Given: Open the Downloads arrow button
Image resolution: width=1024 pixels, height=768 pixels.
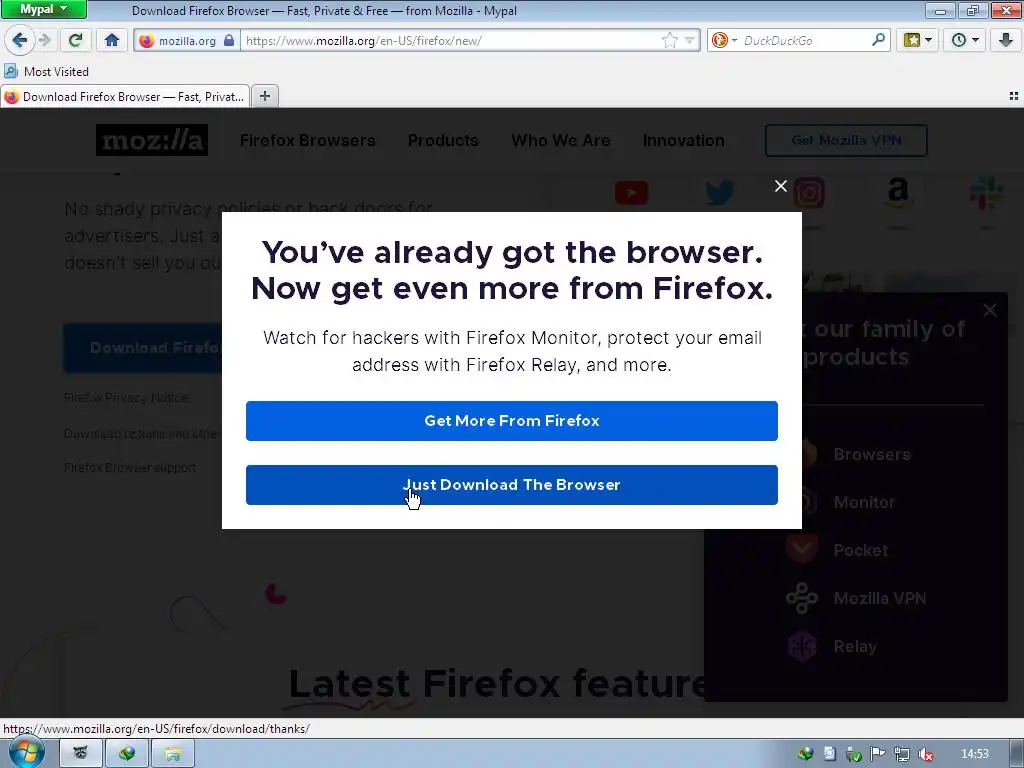Looking at the screenshot, I should (x=1006, y=40).
